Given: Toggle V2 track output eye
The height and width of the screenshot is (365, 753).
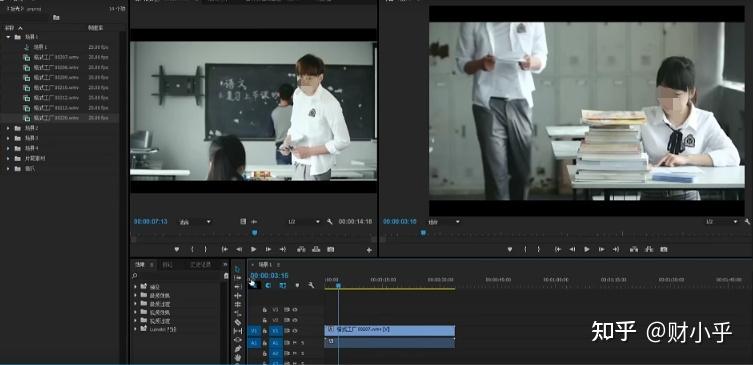Looking at the screenshot, I should pos(295,320).
